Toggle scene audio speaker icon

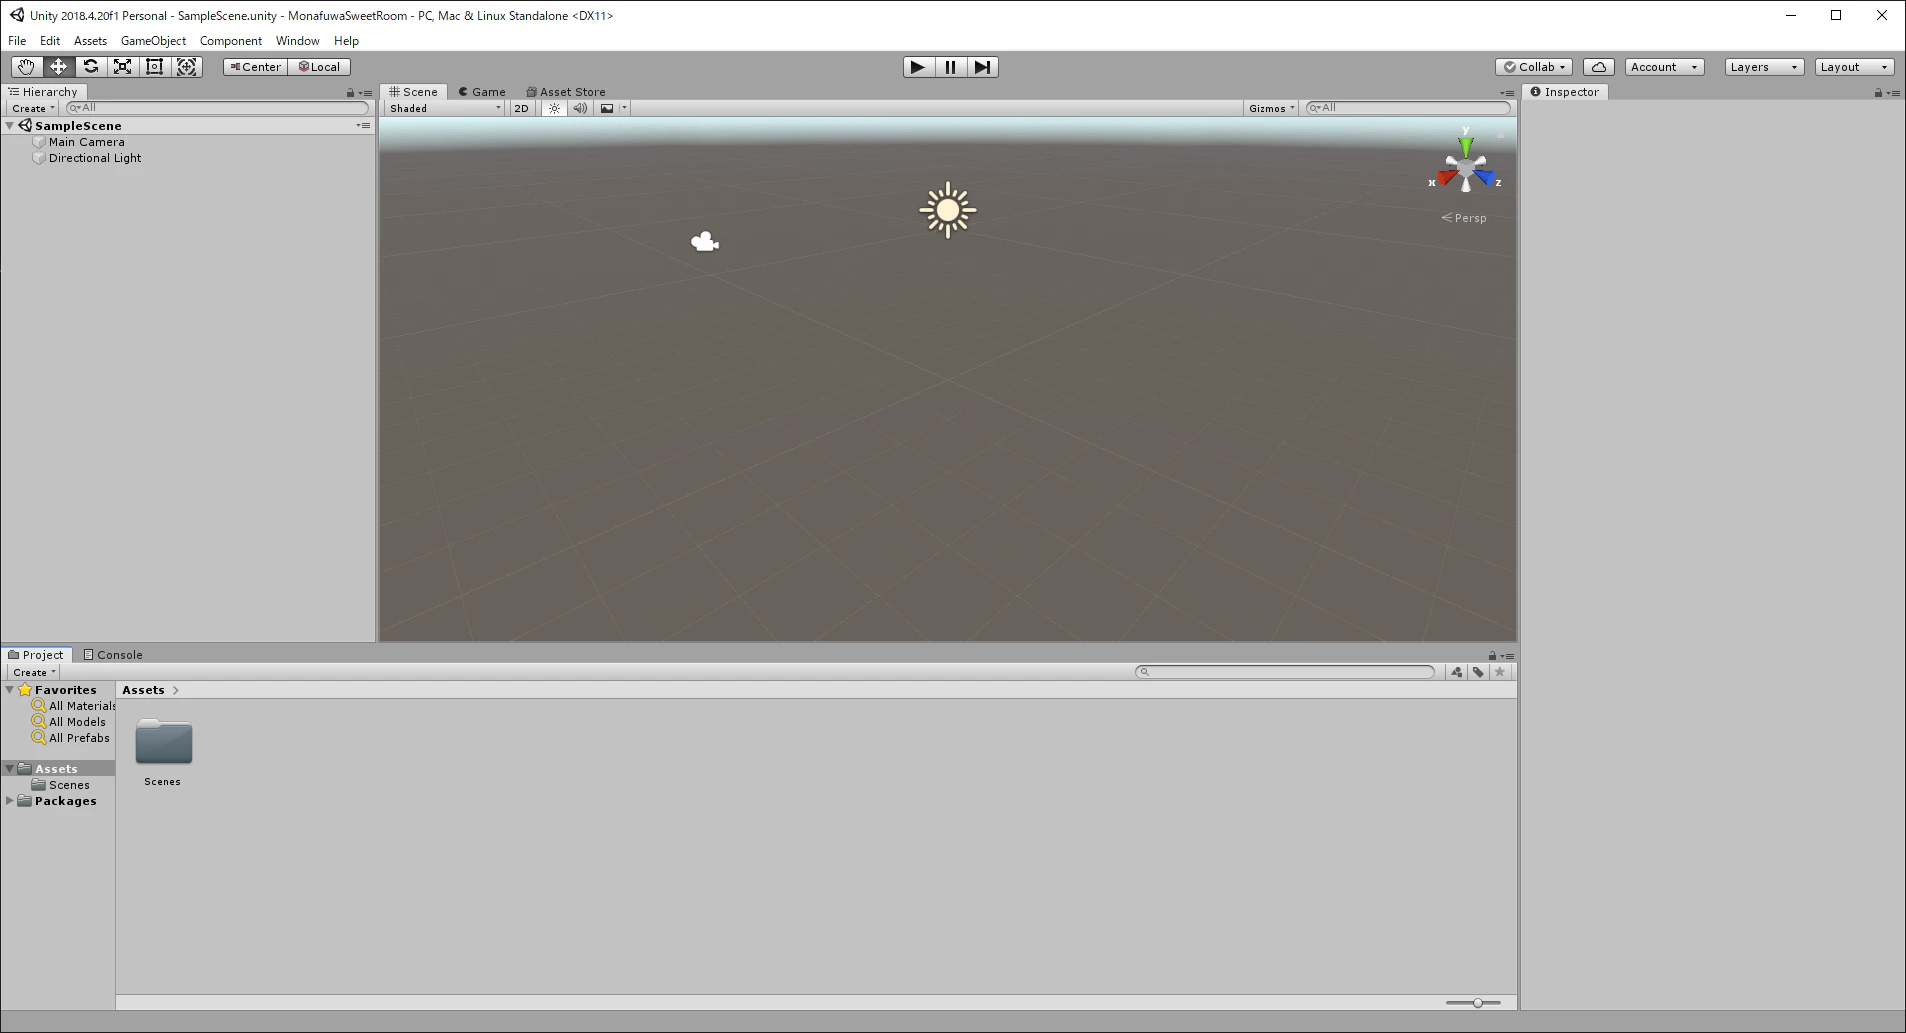[x=580, y=108]
